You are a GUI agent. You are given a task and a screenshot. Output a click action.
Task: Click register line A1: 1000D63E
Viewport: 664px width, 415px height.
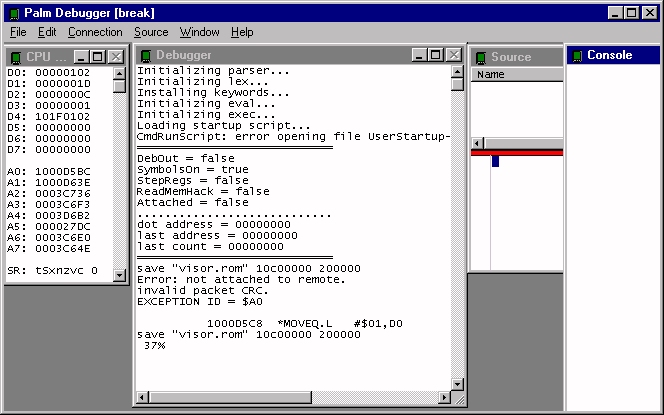[x=49, y=183]
